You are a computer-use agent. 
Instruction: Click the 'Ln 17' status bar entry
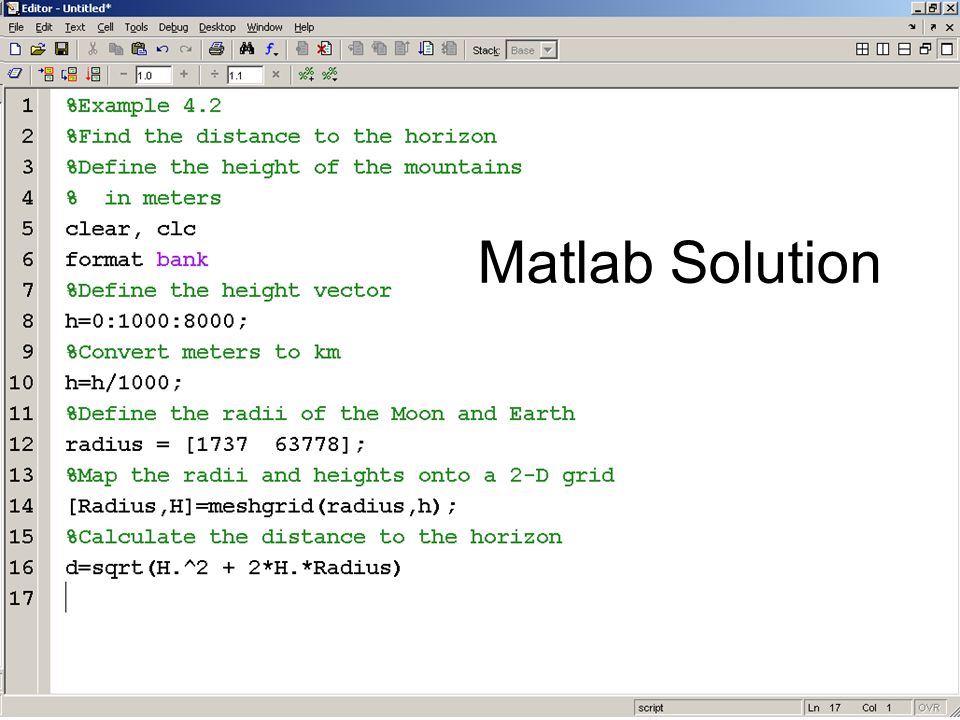click(824, 708)
